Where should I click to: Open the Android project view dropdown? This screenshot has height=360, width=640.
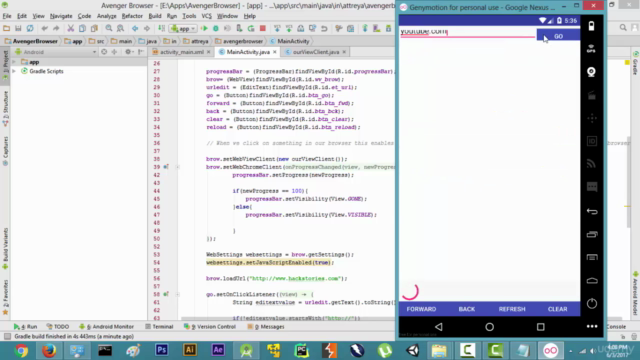[x=56, y=52]
